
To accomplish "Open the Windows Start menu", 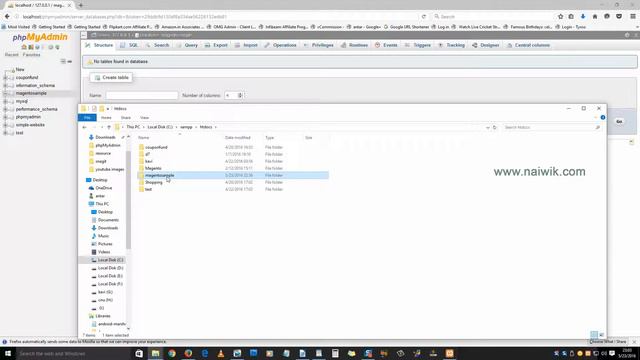I will click(7, 353).
